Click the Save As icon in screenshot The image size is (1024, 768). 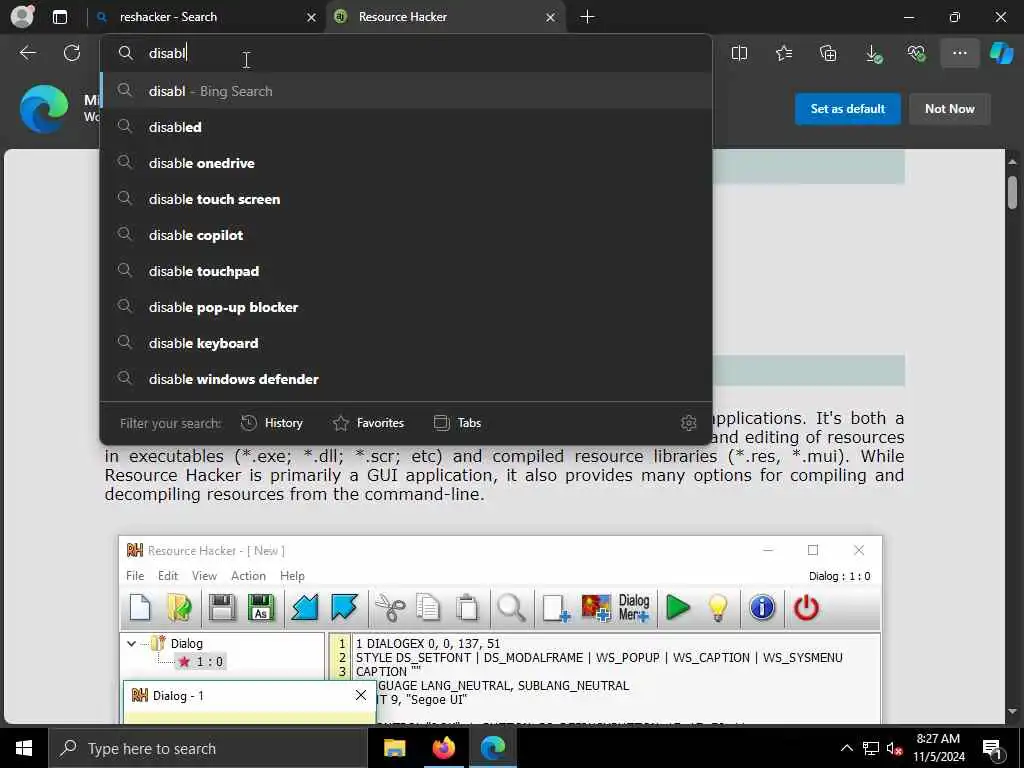261,608
